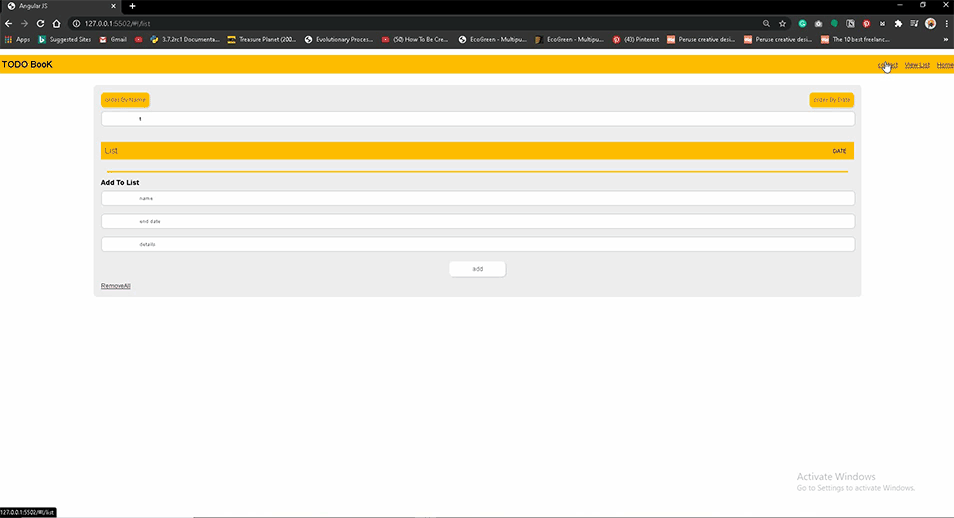Bookmark this page with the star icon

click(x=782, y=24)
